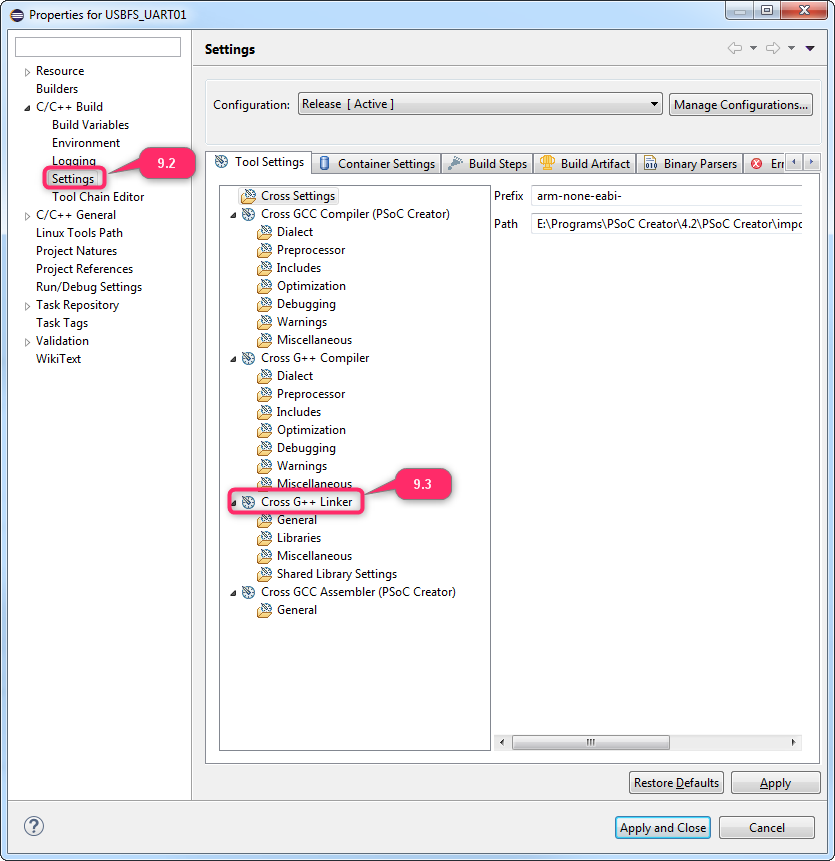Expand the Task Repository node
Viewport: 835px width, 861px height.
27,306
